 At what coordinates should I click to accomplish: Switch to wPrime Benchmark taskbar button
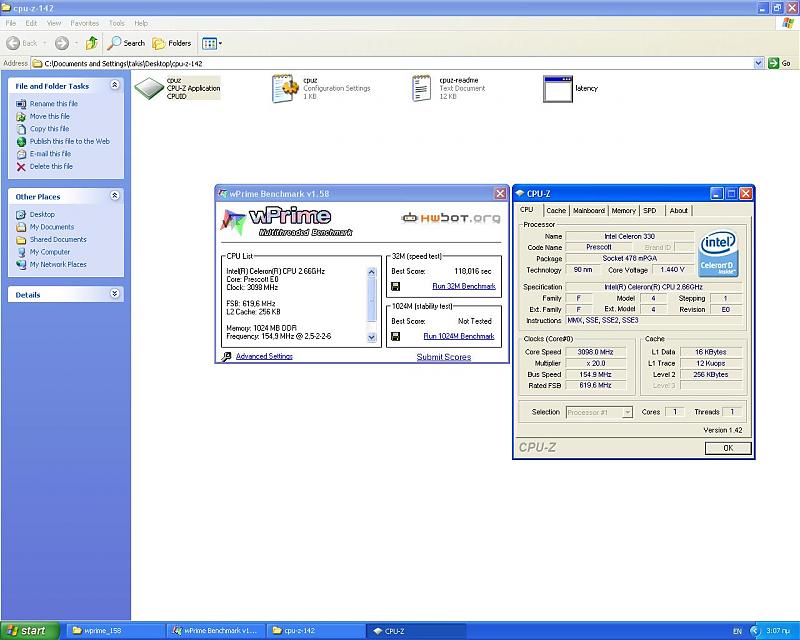[215, 631]
